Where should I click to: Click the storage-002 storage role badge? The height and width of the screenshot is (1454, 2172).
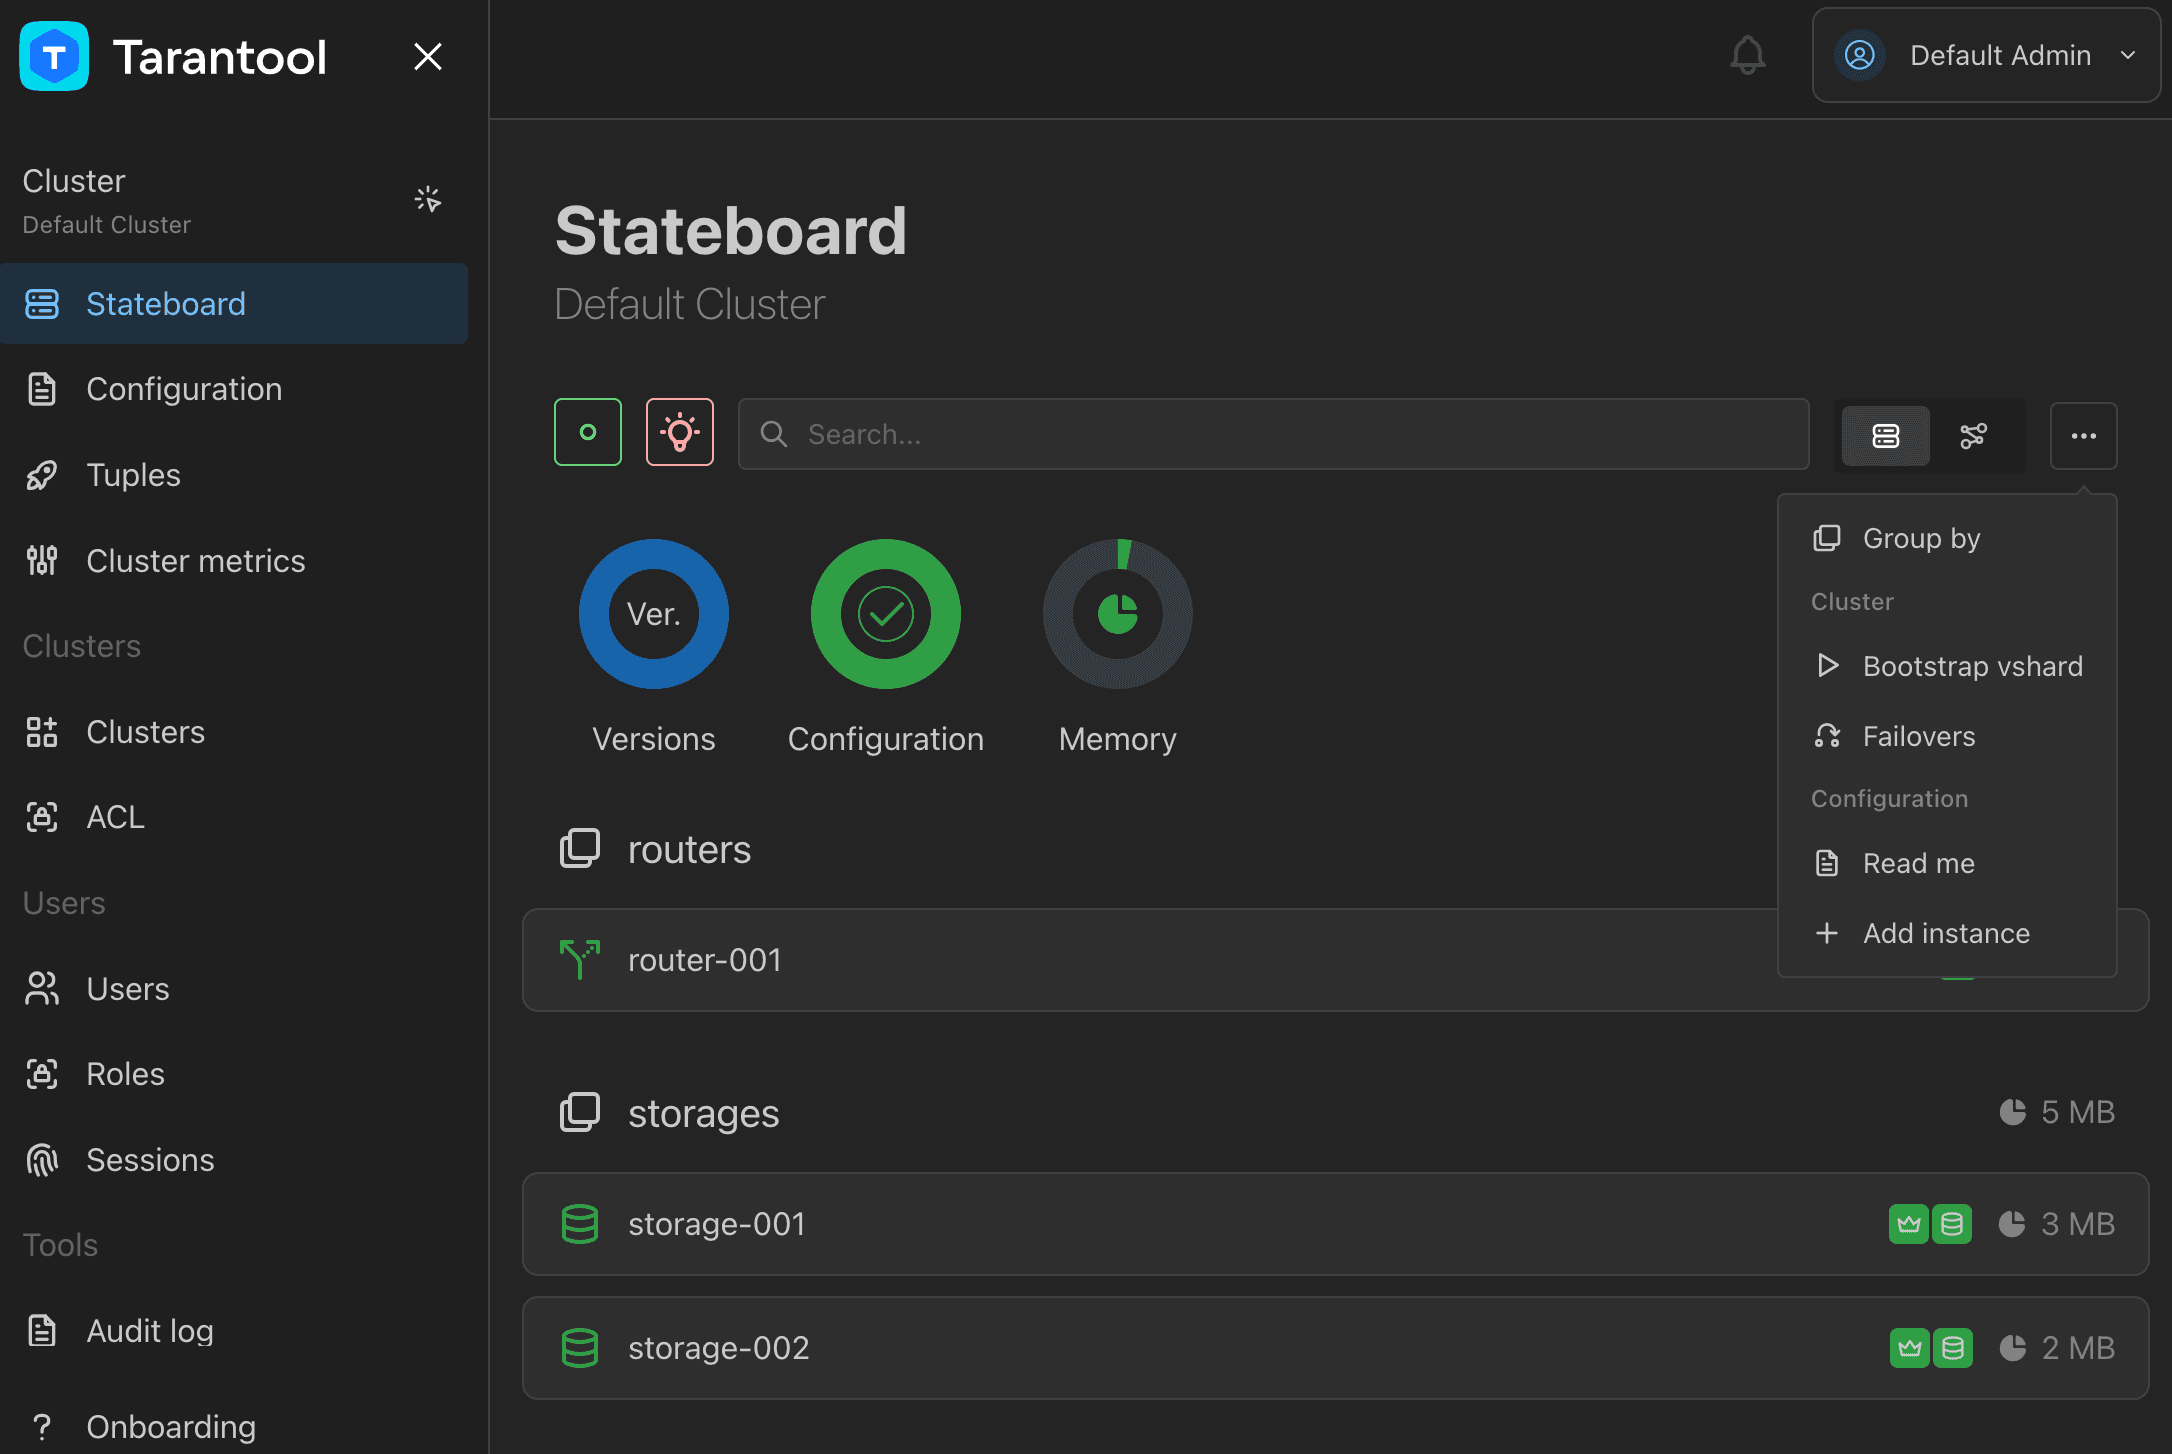coord(1953,1348)
